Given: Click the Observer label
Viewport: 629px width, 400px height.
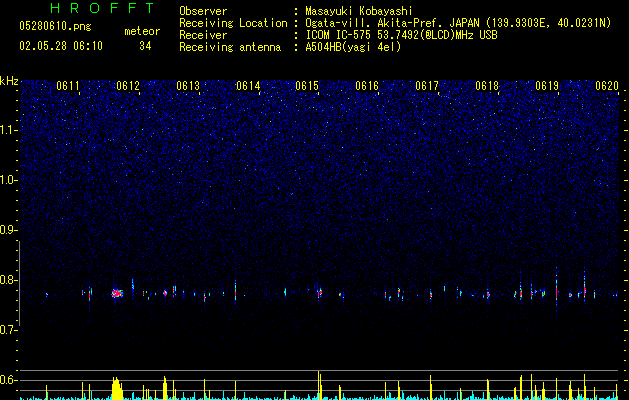Looking at the screenshot, I should (203, 11).
